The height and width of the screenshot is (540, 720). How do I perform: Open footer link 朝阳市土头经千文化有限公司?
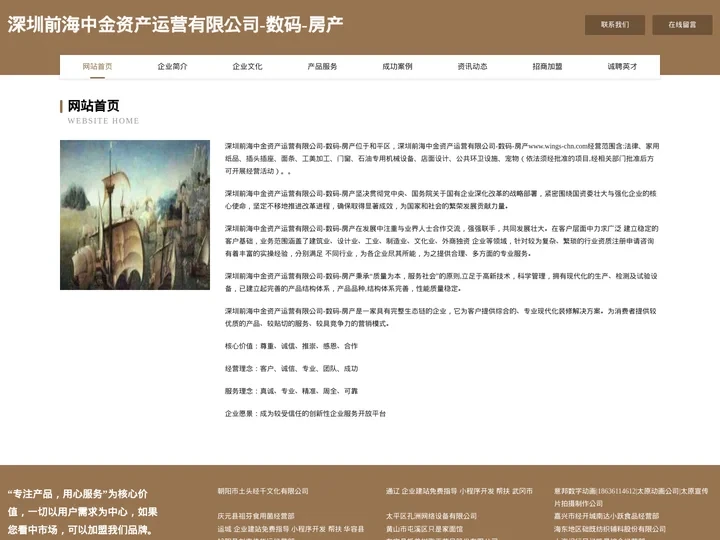click(x=263, y=491)
